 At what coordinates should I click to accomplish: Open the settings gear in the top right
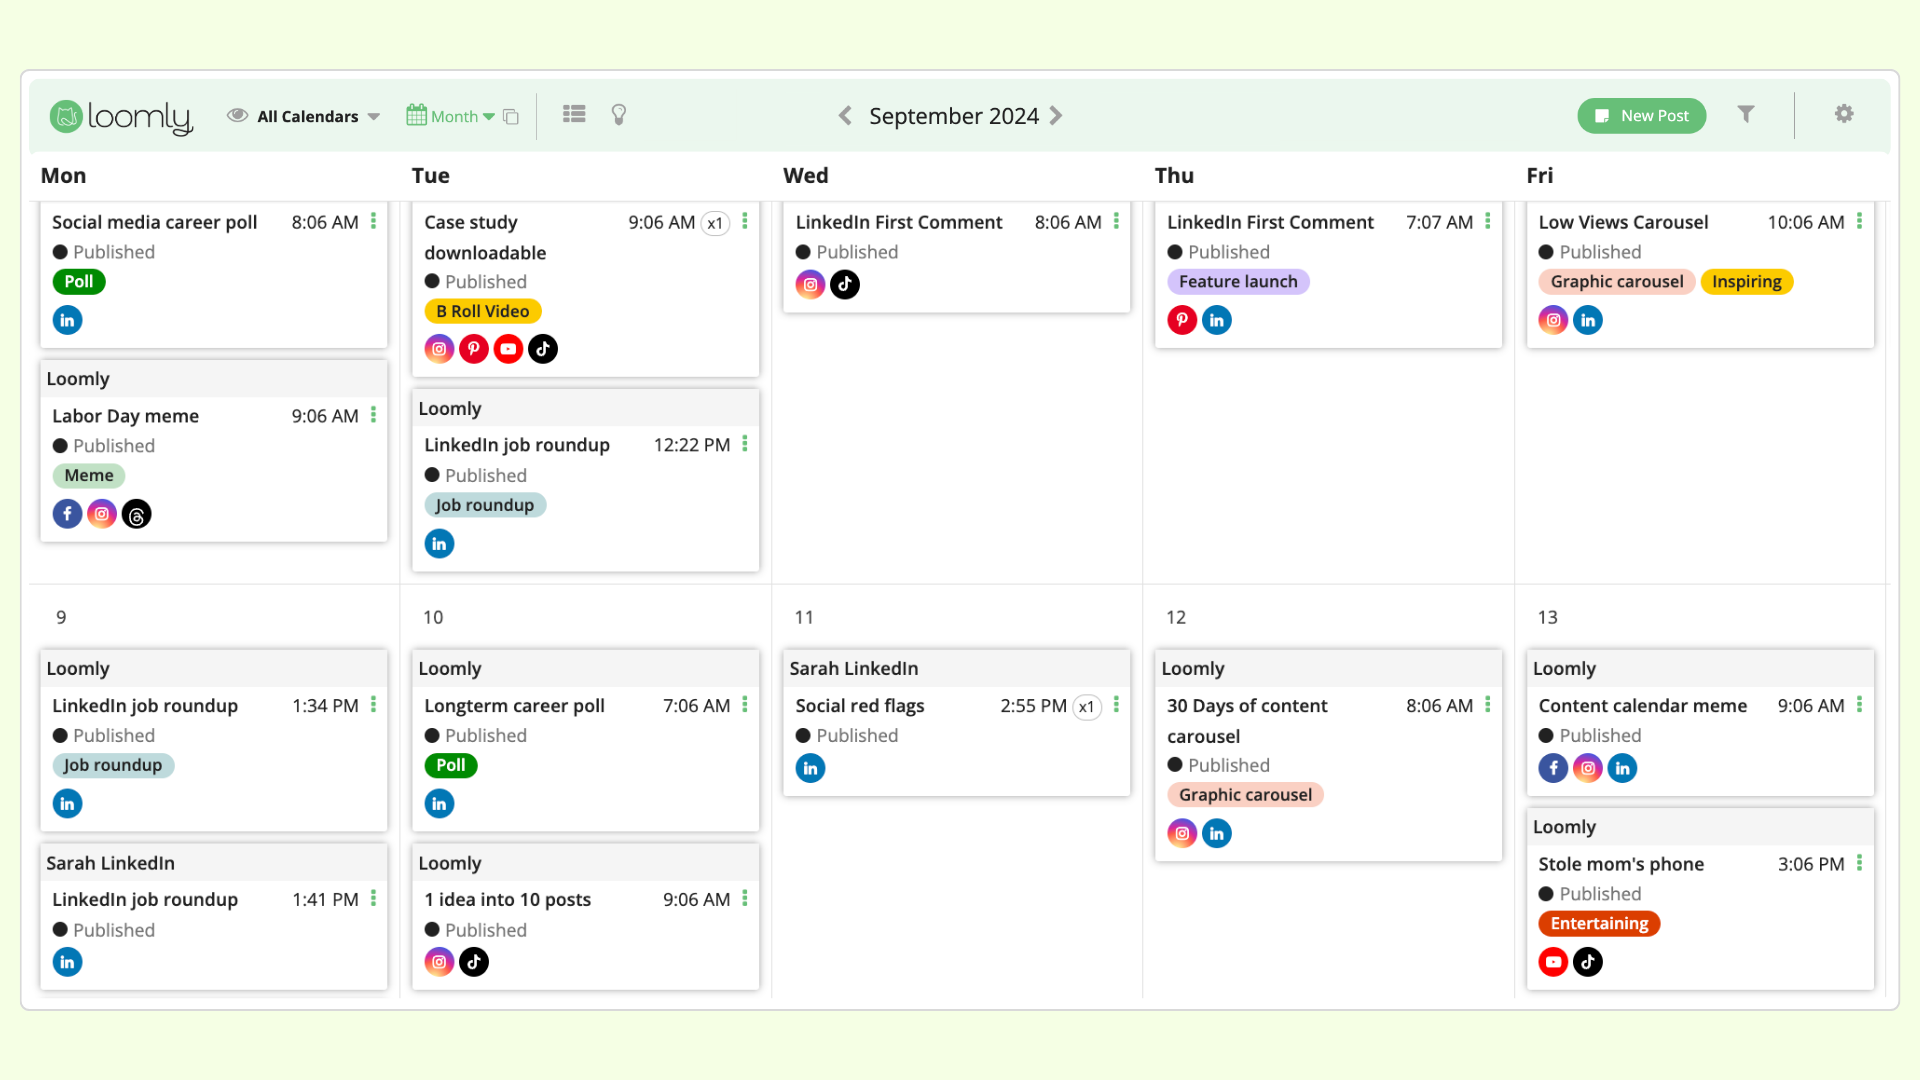pyautogui.click(x=1844, y=114)
